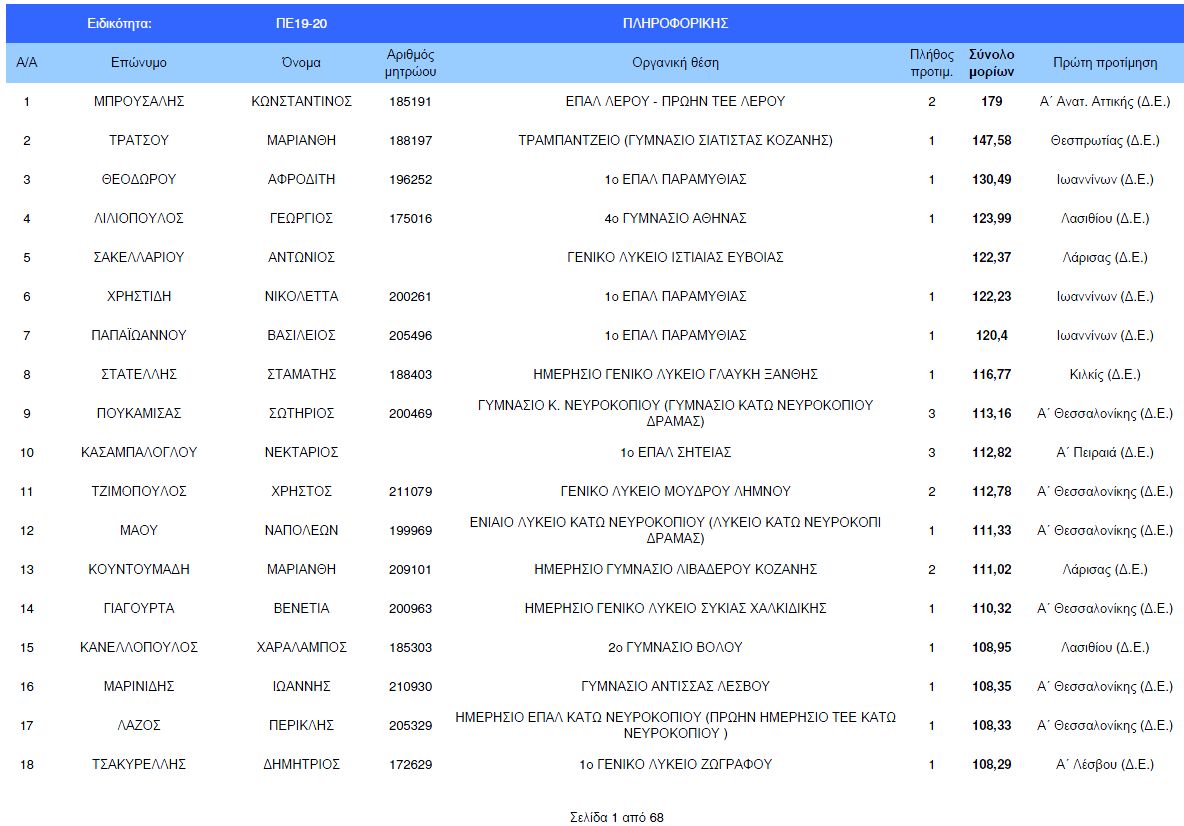Viewport: 1184px width, 826px height.
Task: Select the name ΝΕΚΤΑΡΙΟΣ in row 10
Action: click(301, 453)
